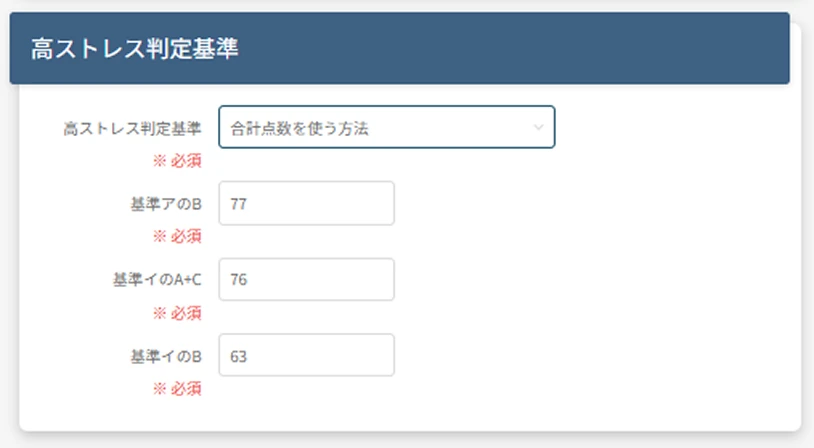Screen dimensions: 814x448
Task: Focus the 基準アのB input field
Action: (x=306, y=203)
